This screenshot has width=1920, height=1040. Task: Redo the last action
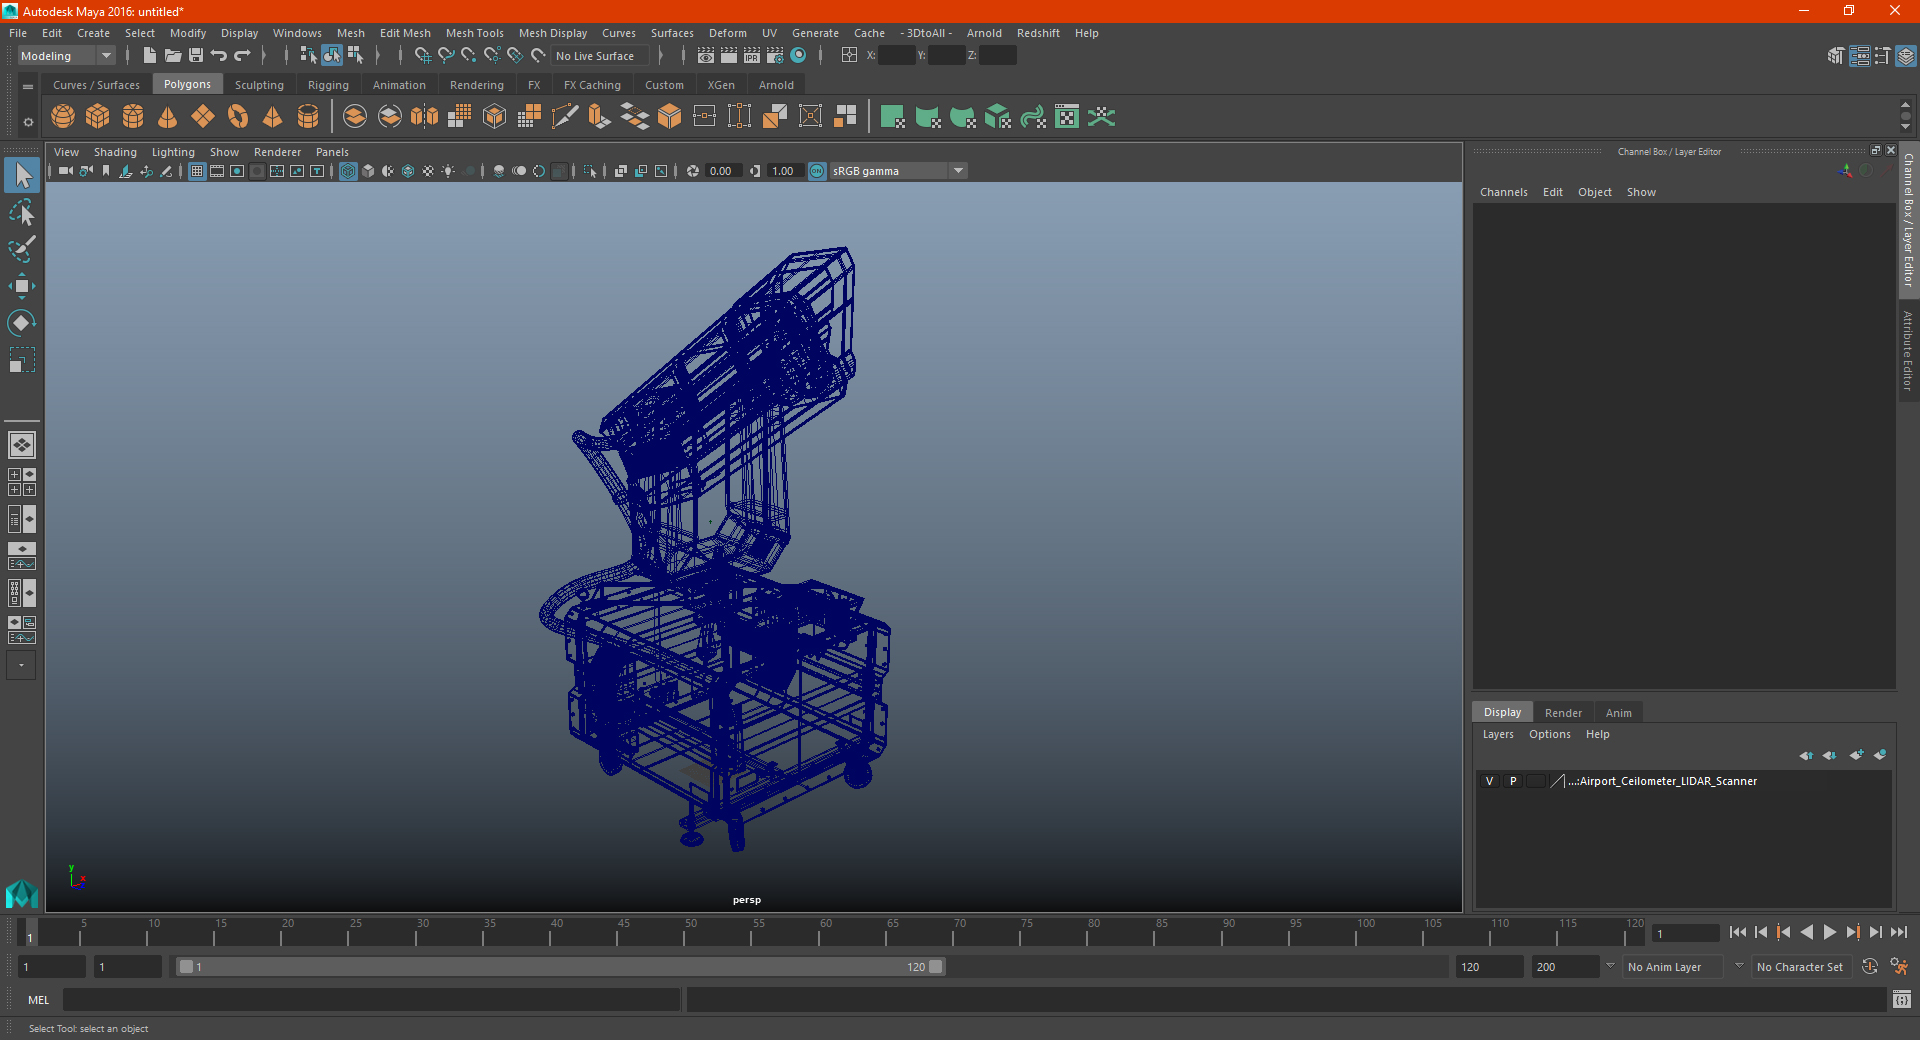point(242,56)
